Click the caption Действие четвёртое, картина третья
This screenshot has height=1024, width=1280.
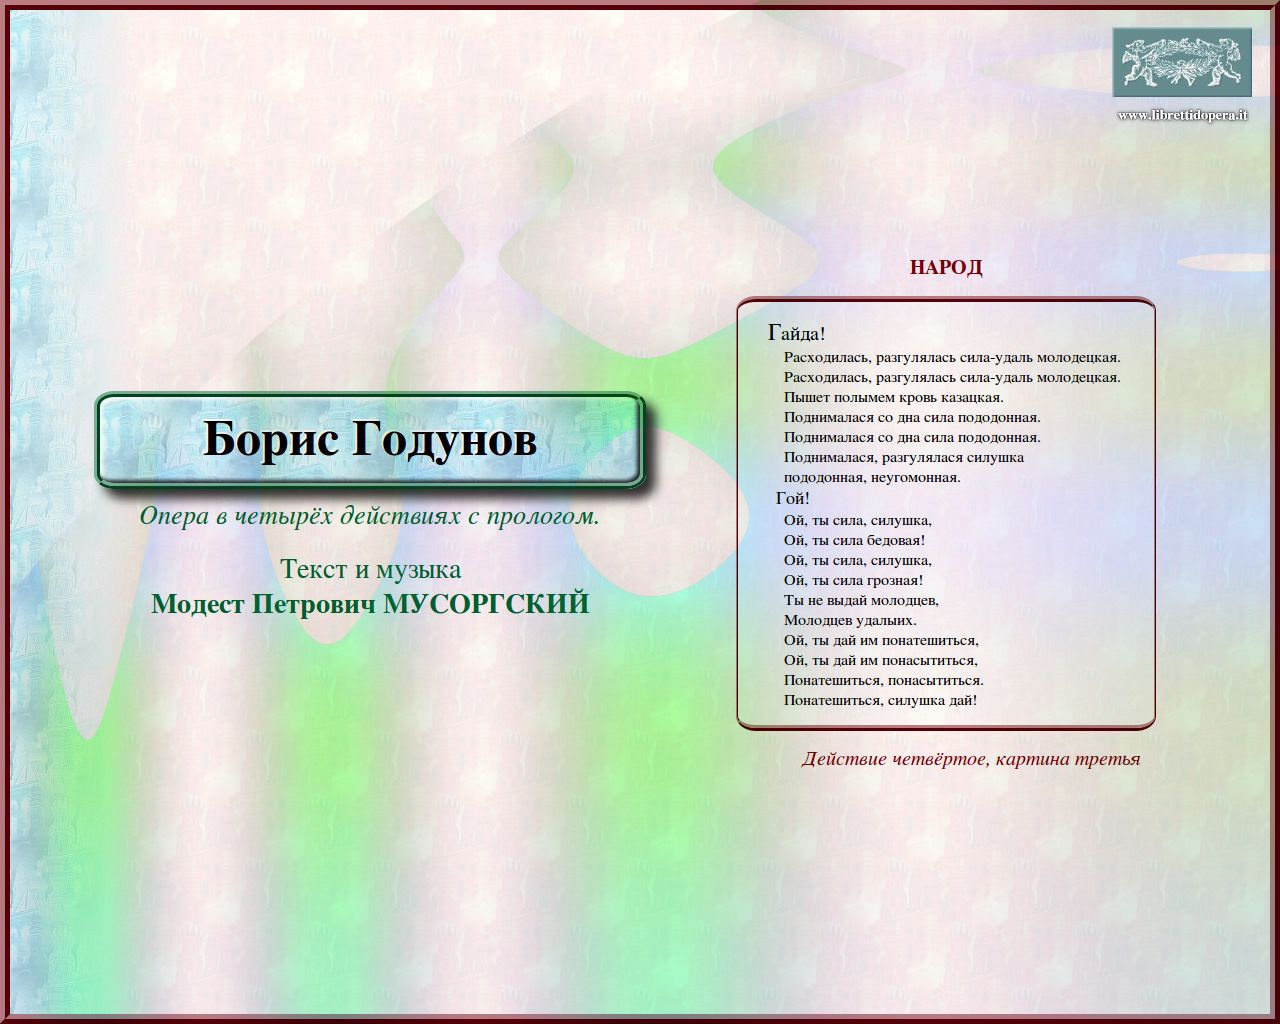click(970, 758)
